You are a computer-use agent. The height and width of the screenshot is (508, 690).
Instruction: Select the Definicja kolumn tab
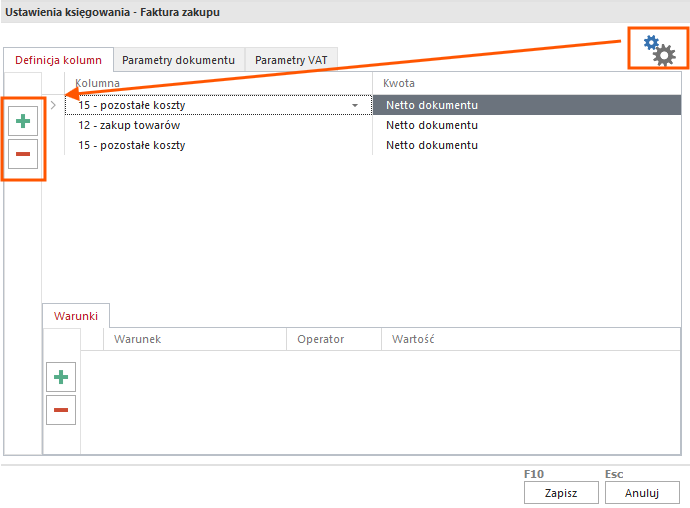(58, 60)
